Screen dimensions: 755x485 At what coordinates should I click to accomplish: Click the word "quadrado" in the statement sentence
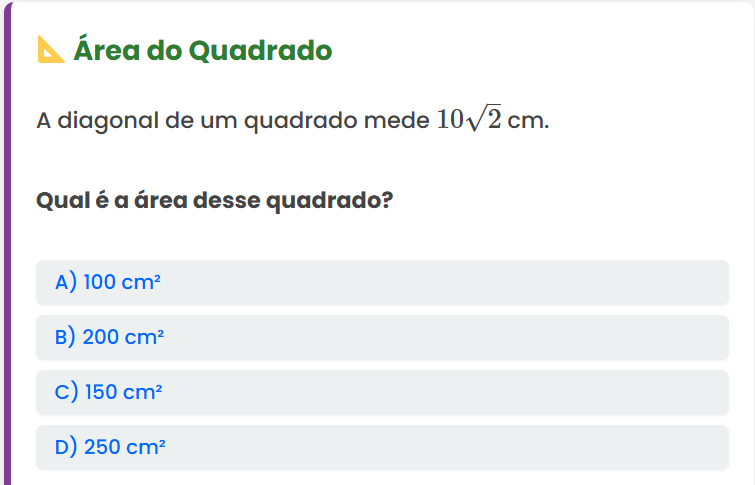301,122
